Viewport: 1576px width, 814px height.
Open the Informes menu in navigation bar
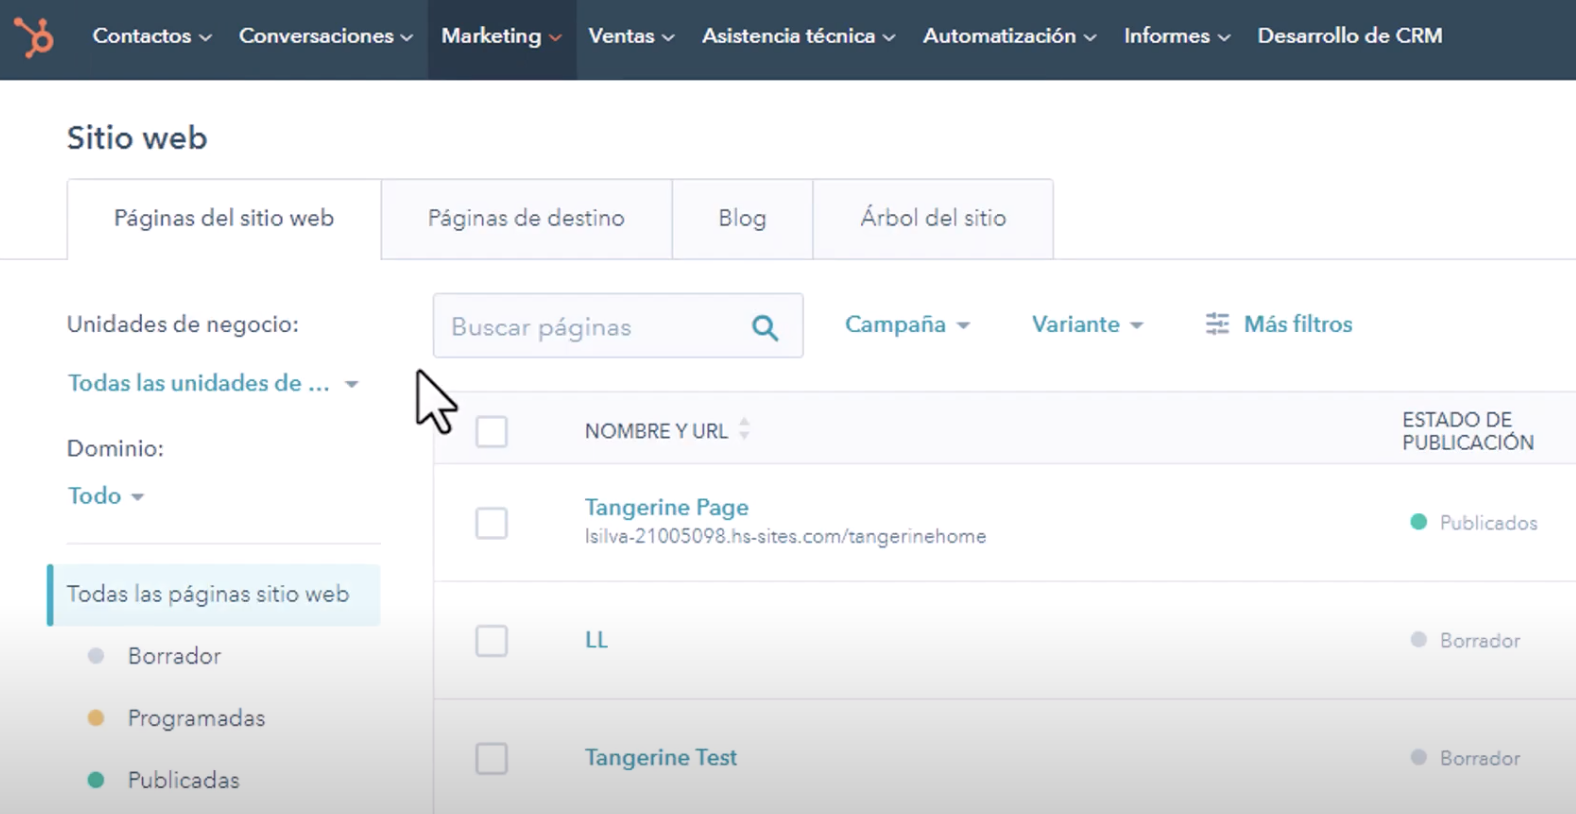point(1175,36)
